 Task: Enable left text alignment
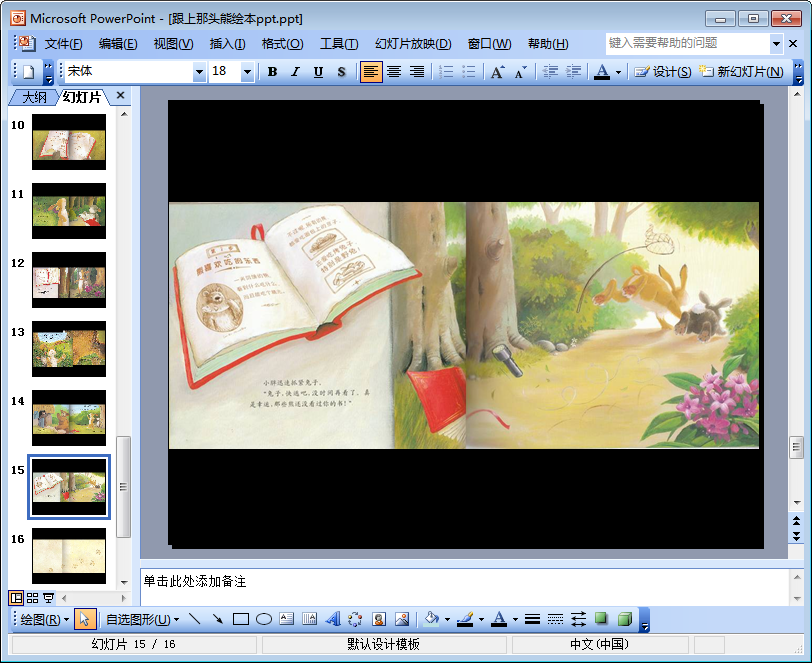tap(371, 71)
